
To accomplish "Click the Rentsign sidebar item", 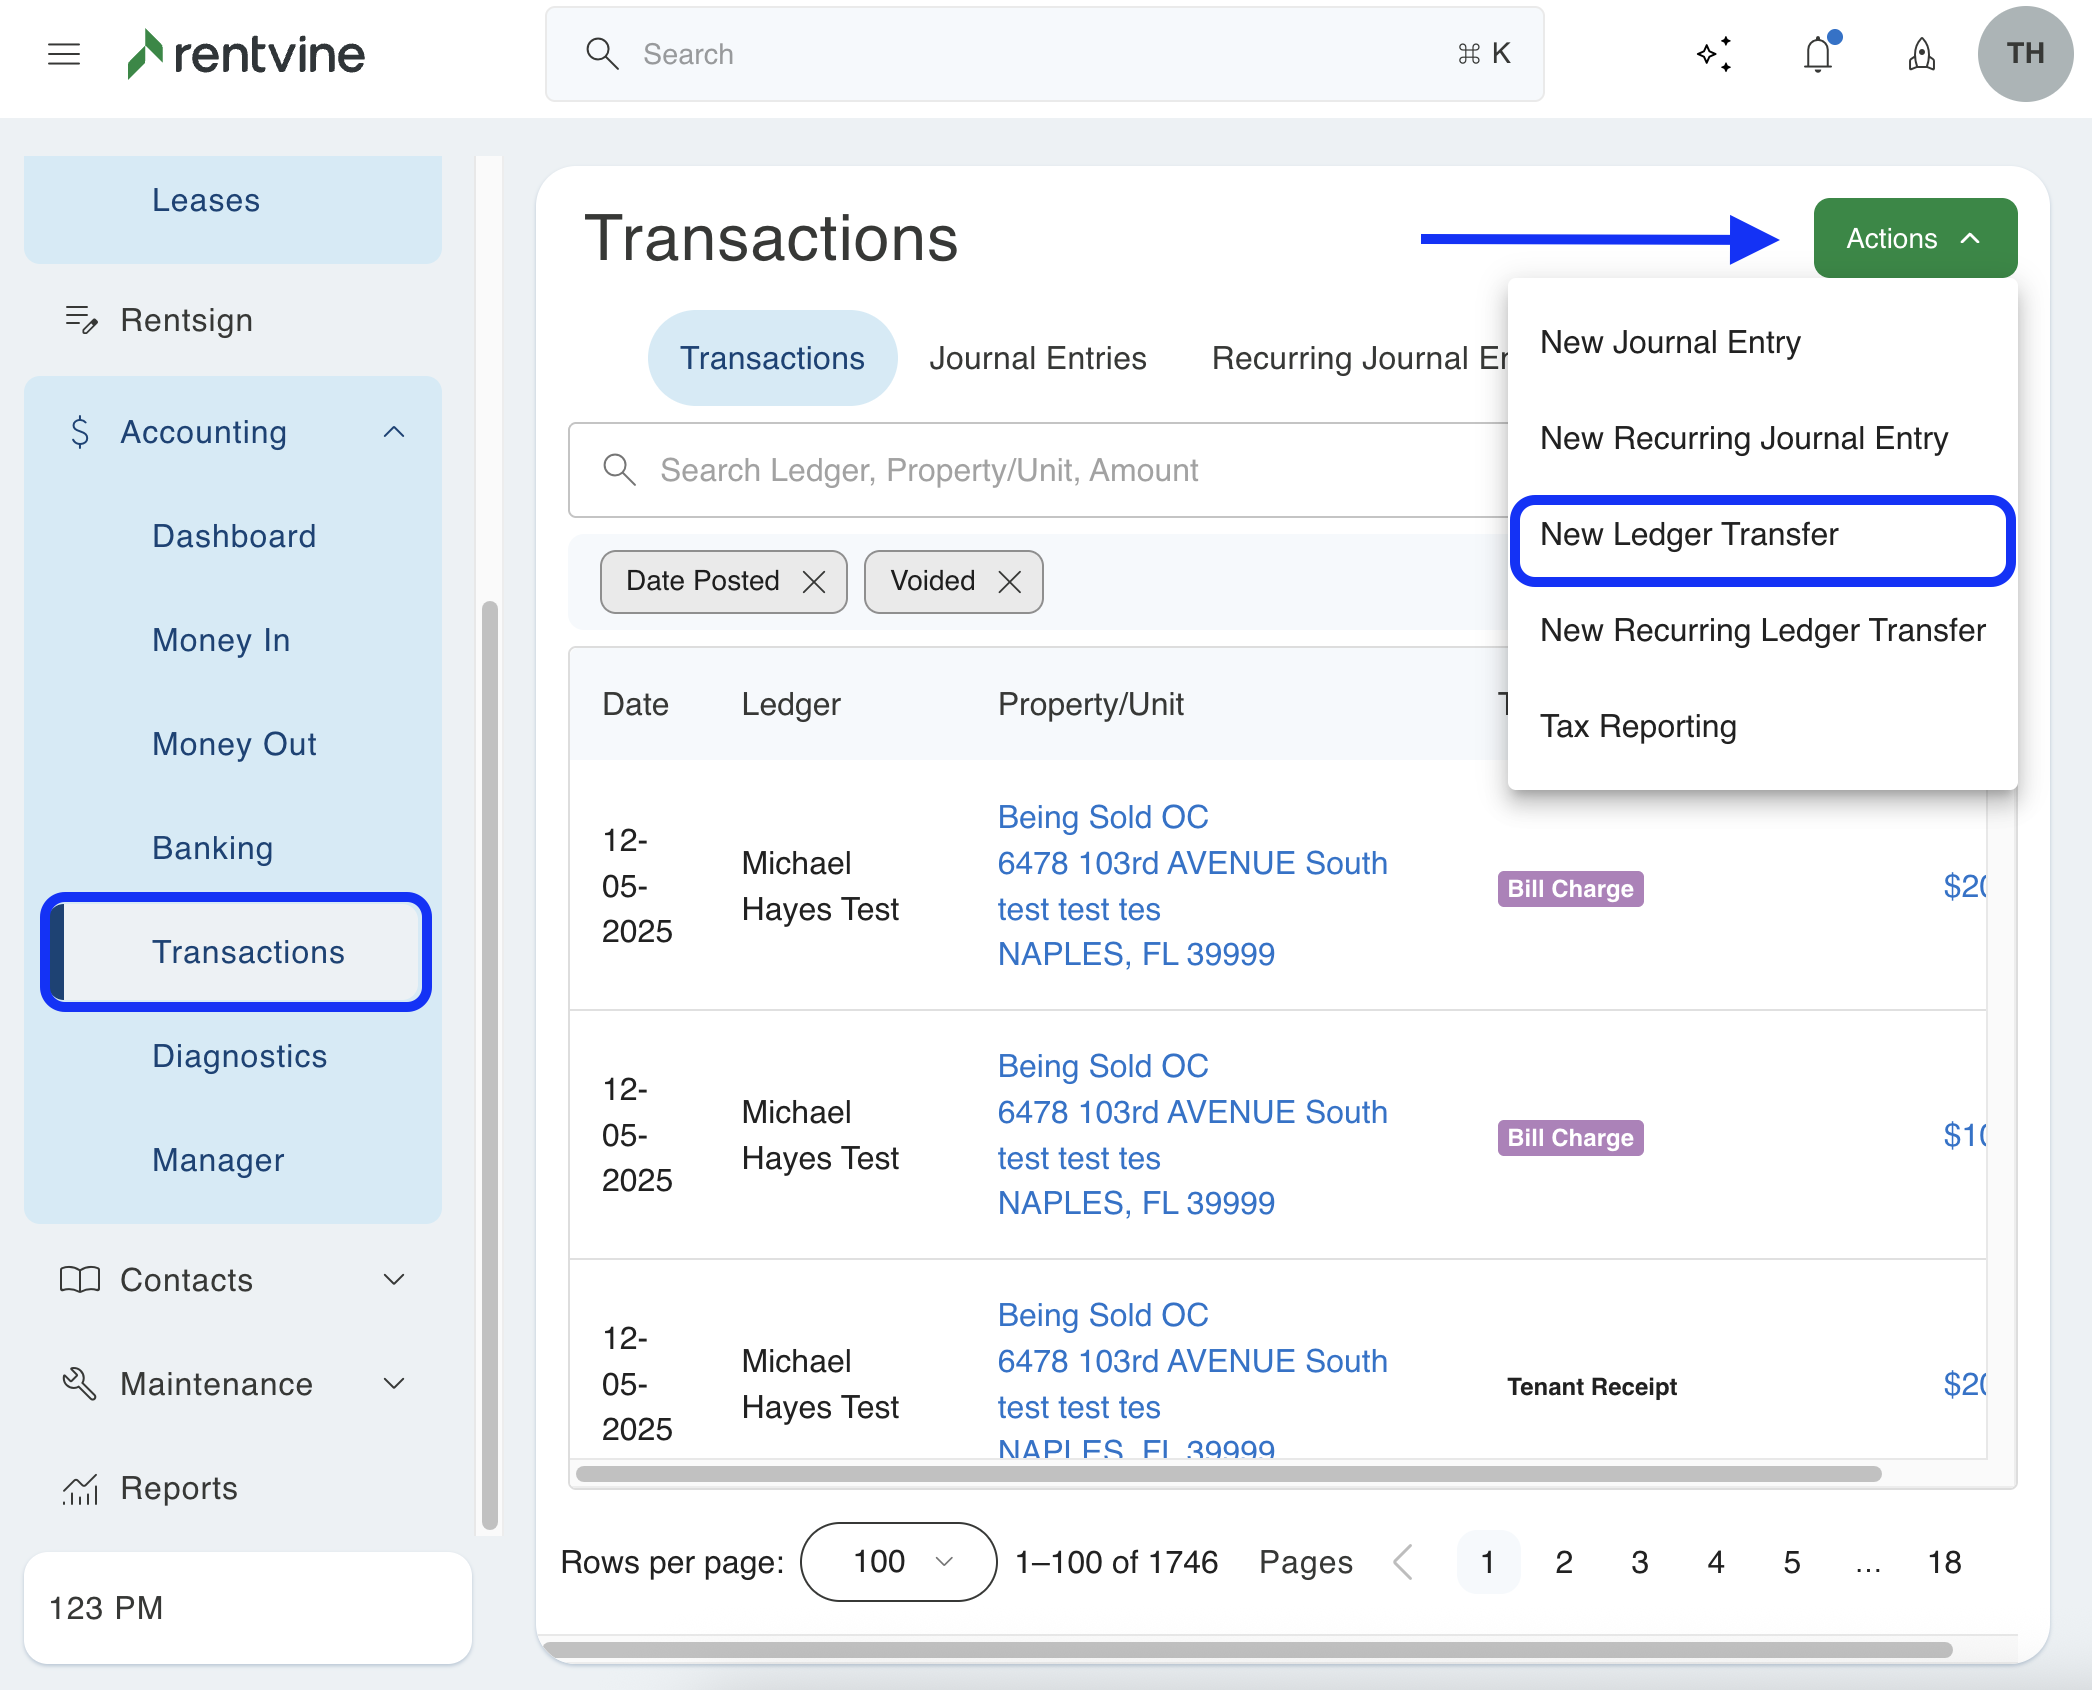I will click(x=186, y=320).
